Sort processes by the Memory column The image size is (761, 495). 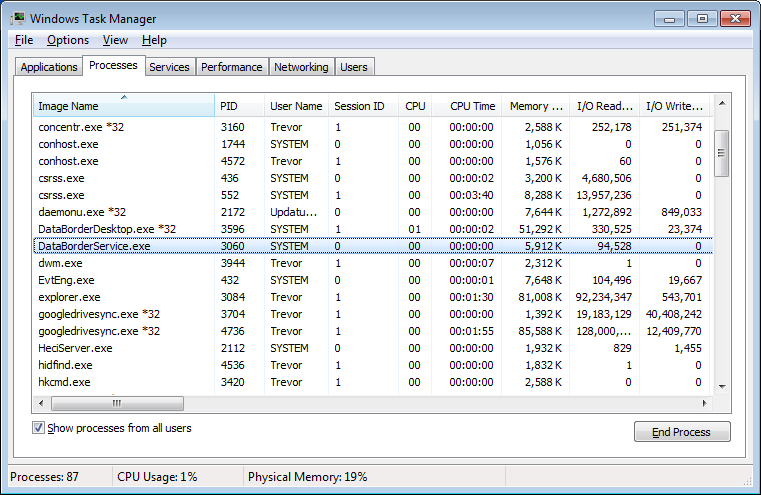(x=535, y=106)
